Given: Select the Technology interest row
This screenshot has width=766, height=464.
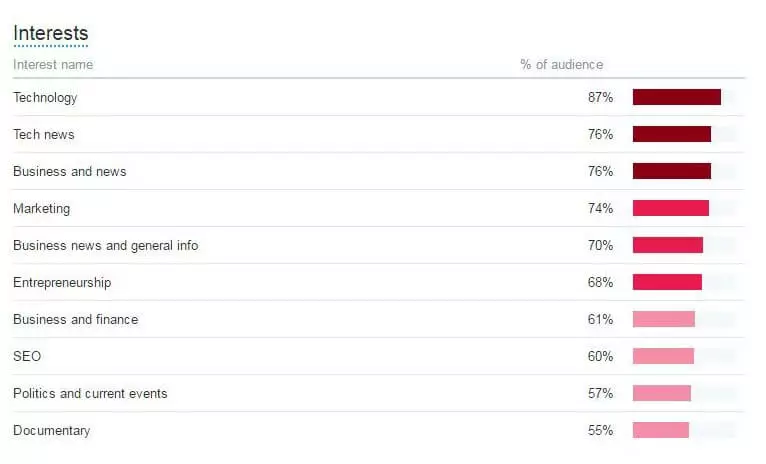Looking at the screenshot, I should (x=45, y=98).
